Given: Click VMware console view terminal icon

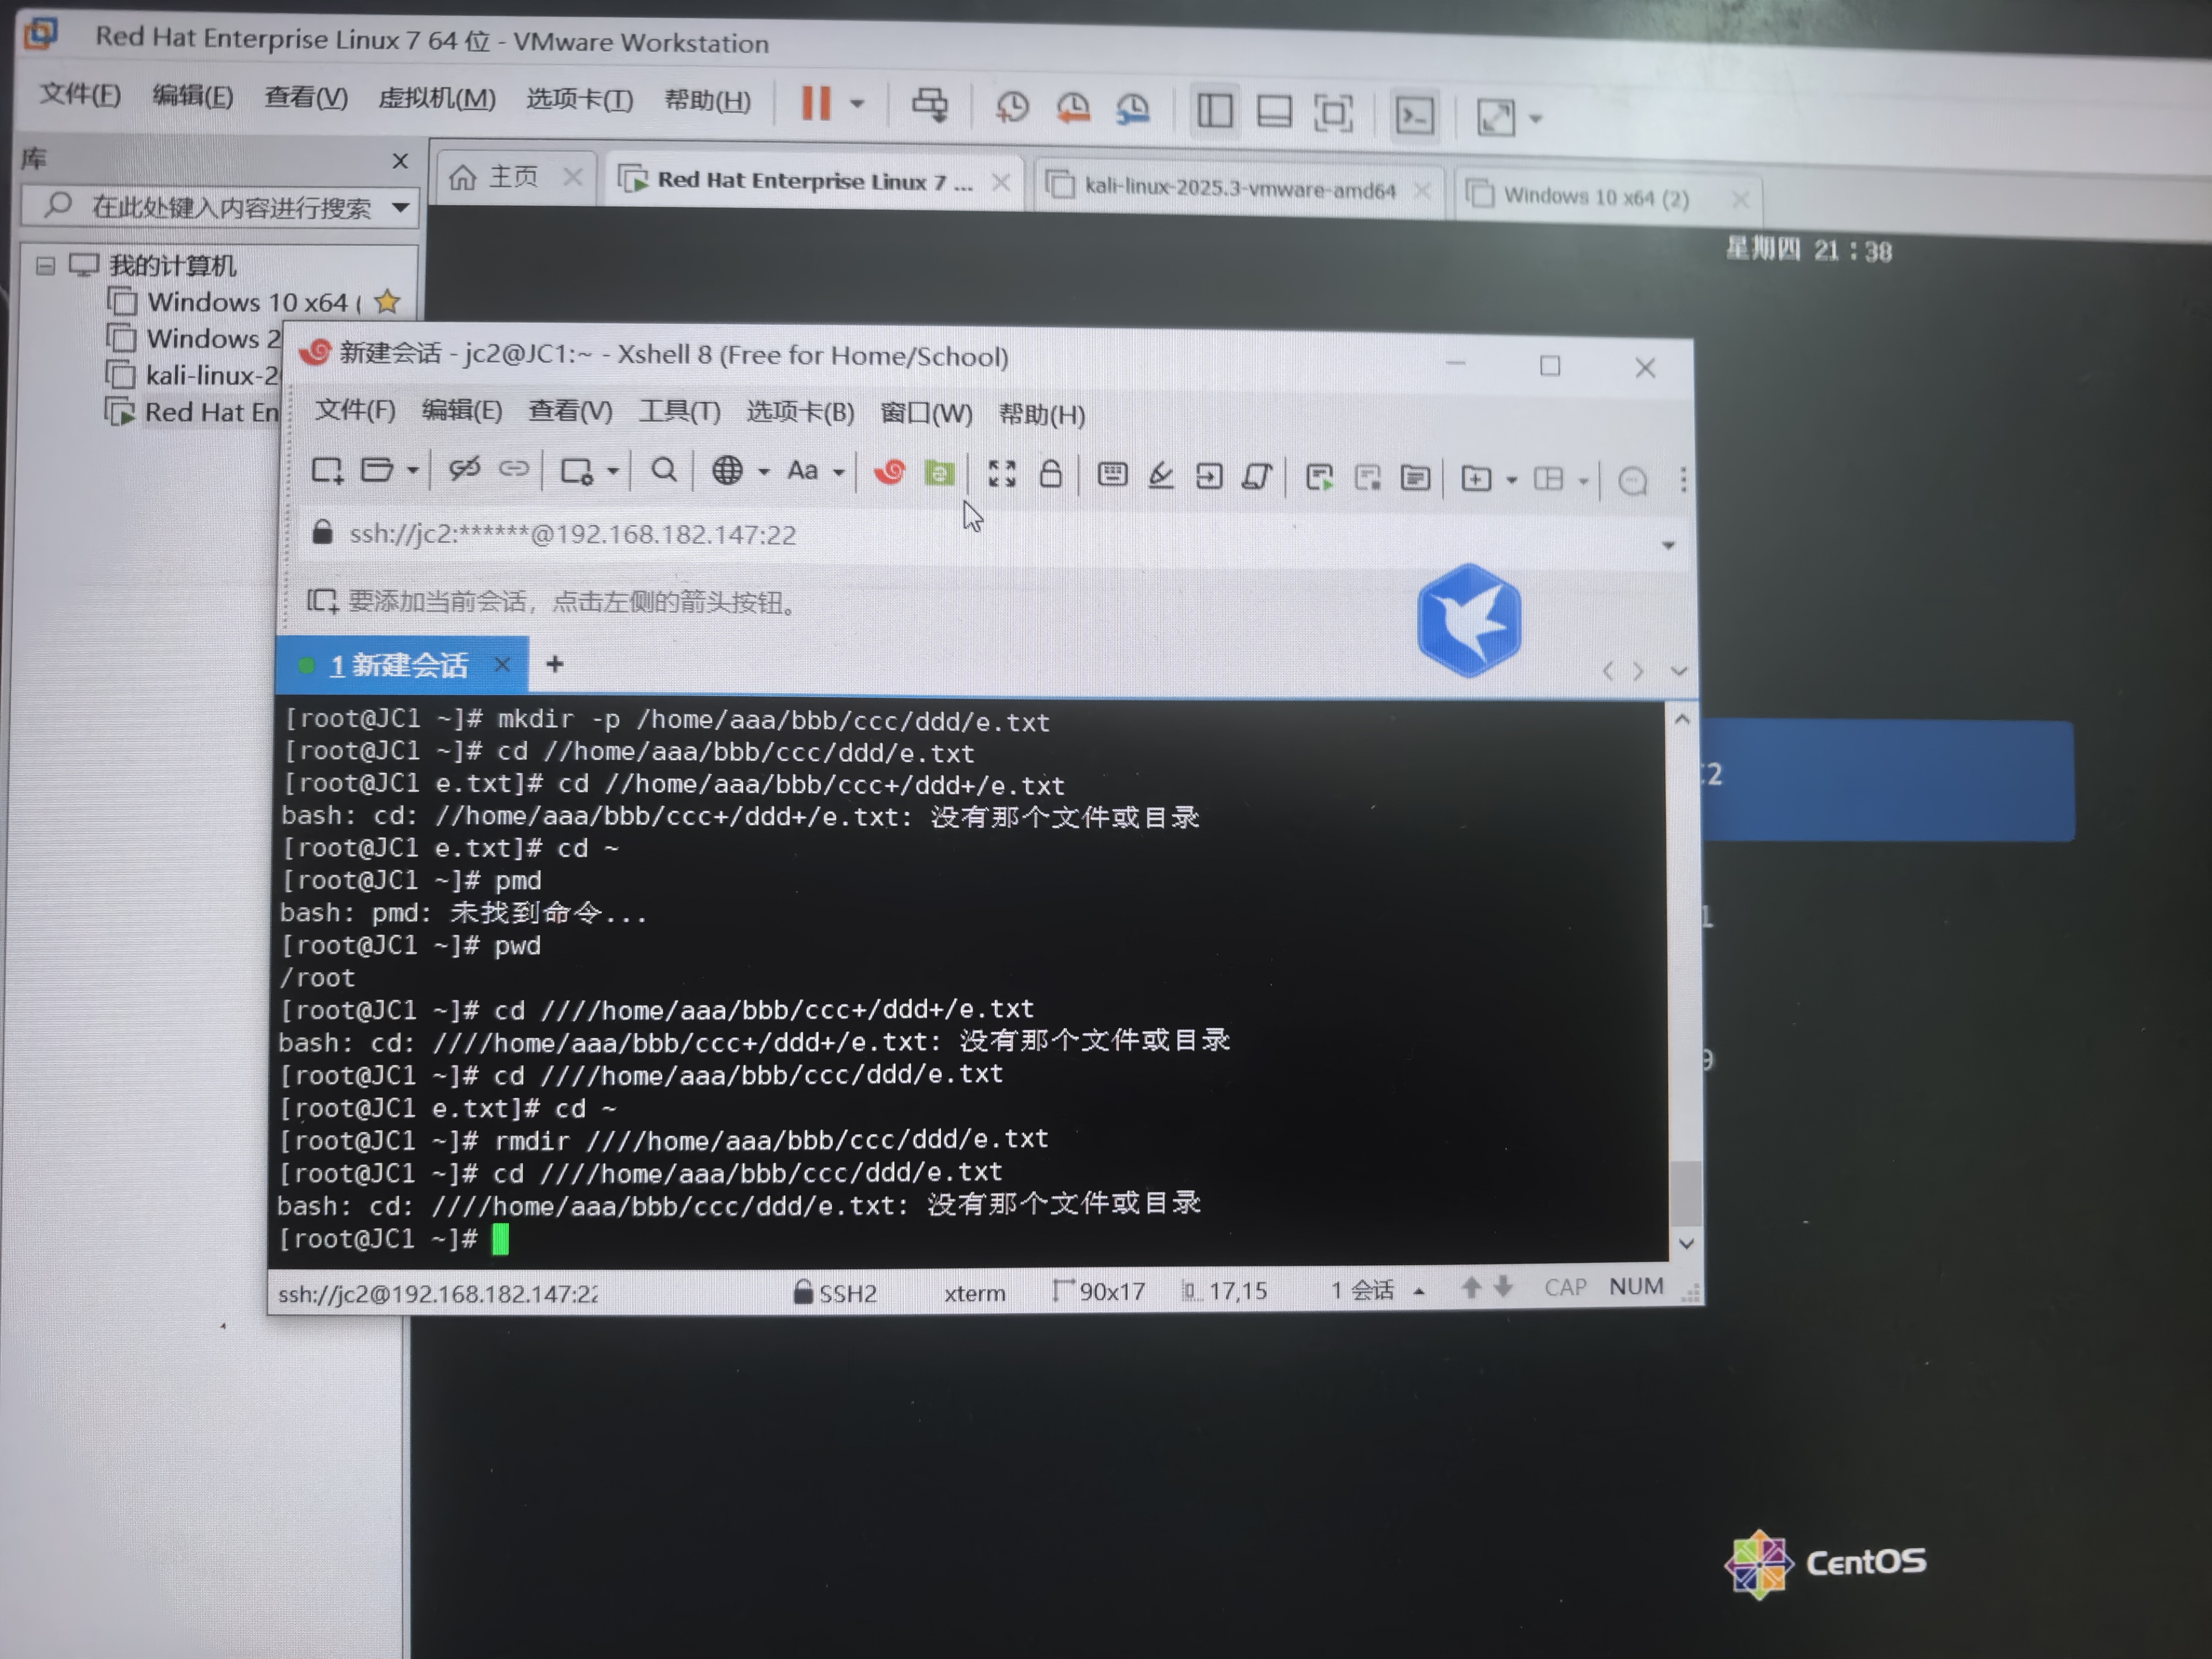Looking at the screenshot, I should (1414, 116).
